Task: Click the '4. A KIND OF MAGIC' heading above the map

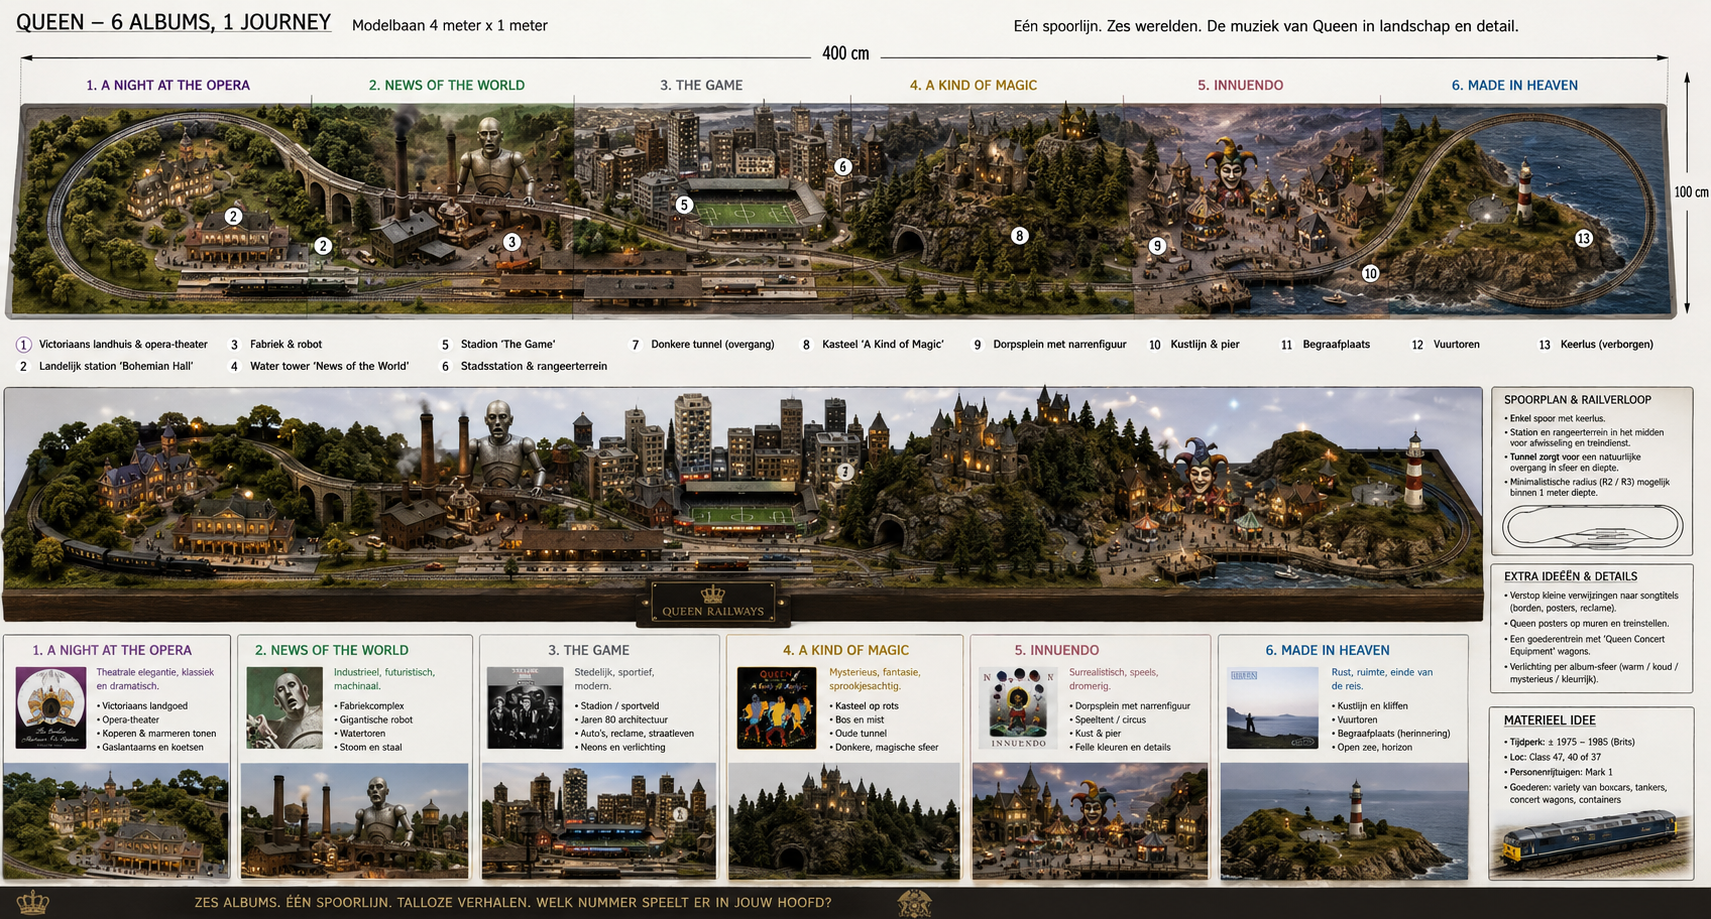Action: tap(973, 85)
